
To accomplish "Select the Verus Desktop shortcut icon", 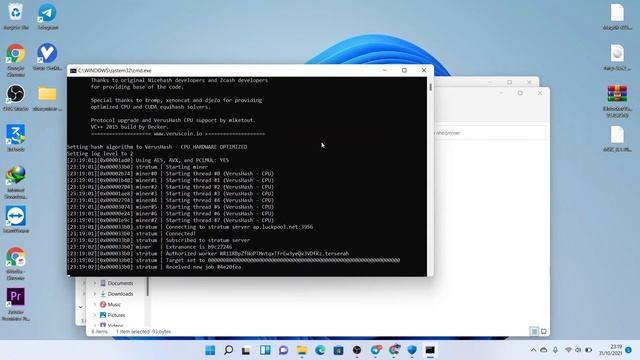I will (x=47, y=54).
